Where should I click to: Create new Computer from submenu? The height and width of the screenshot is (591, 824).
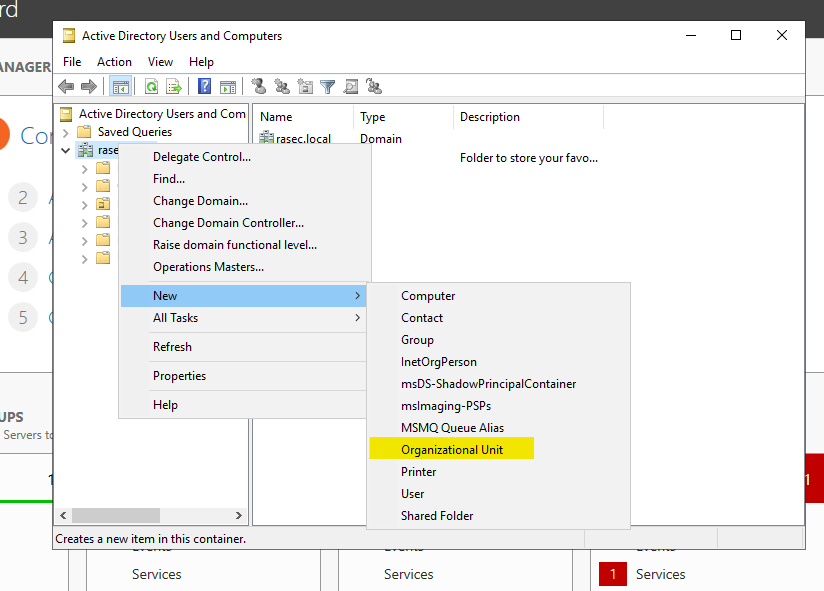pyautogui.click(x=498, y=296)
